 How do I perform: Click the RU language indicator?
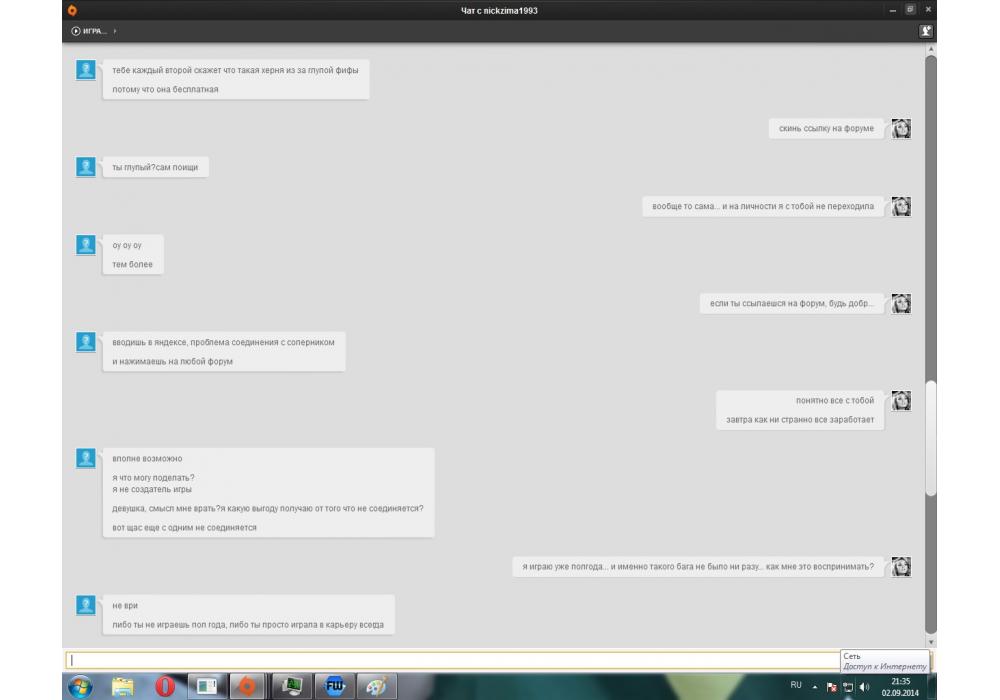796,685
